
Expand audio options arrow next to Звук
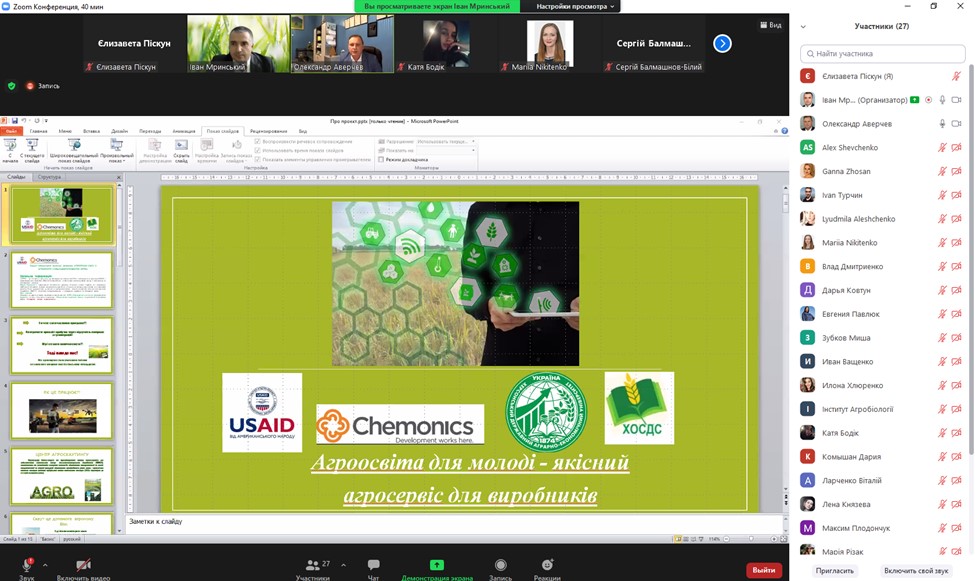45,565
